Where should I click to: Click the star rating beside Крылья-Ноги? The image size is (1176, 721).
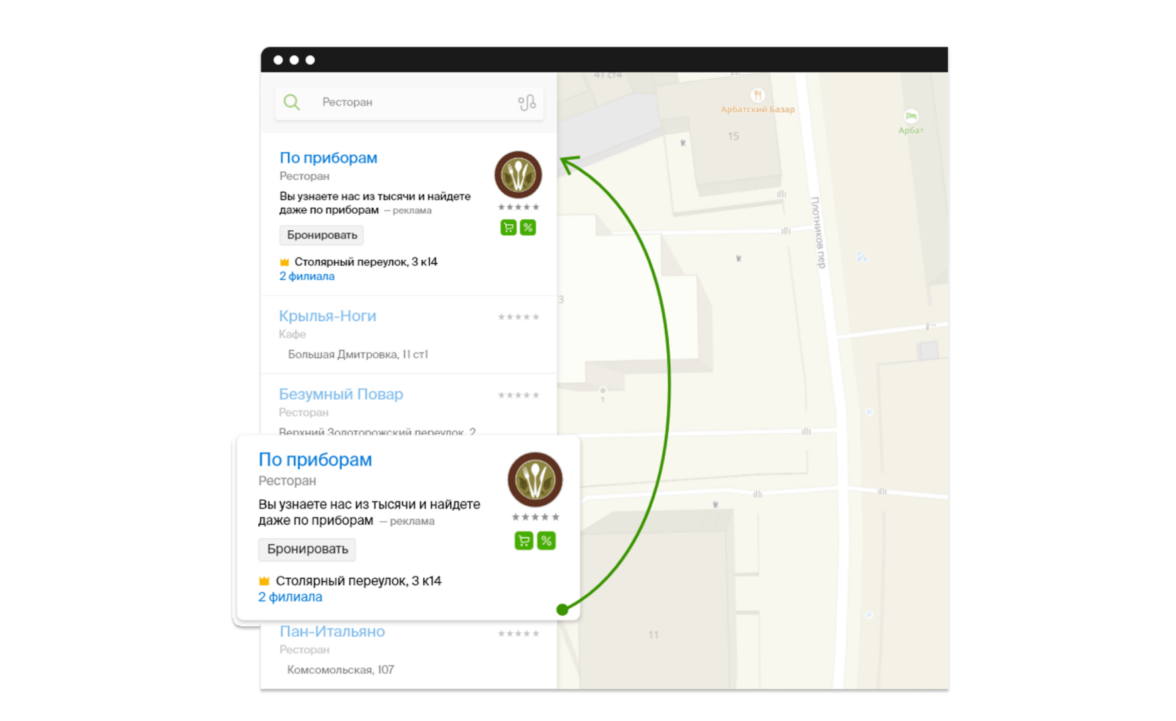(518, 317)
